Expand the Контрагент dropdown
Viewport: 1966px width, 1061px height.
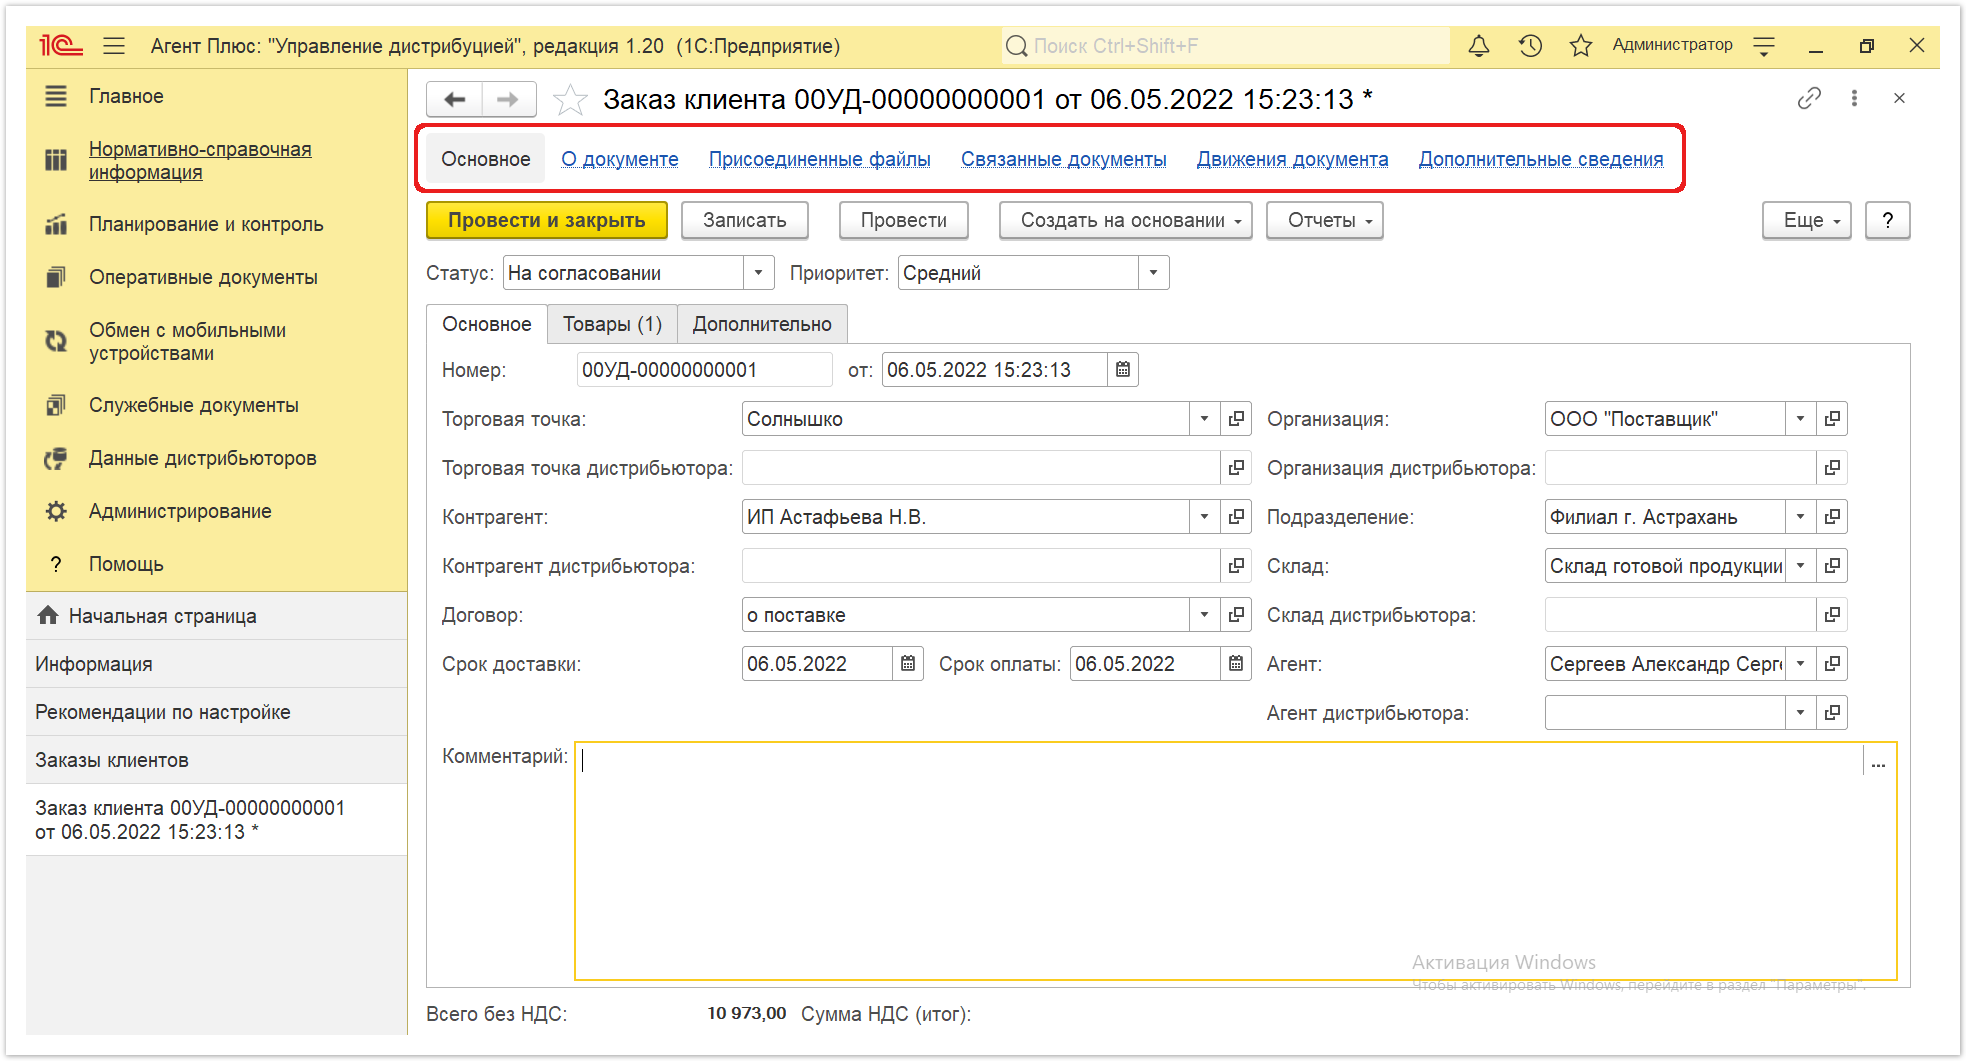click(1204, 517)
